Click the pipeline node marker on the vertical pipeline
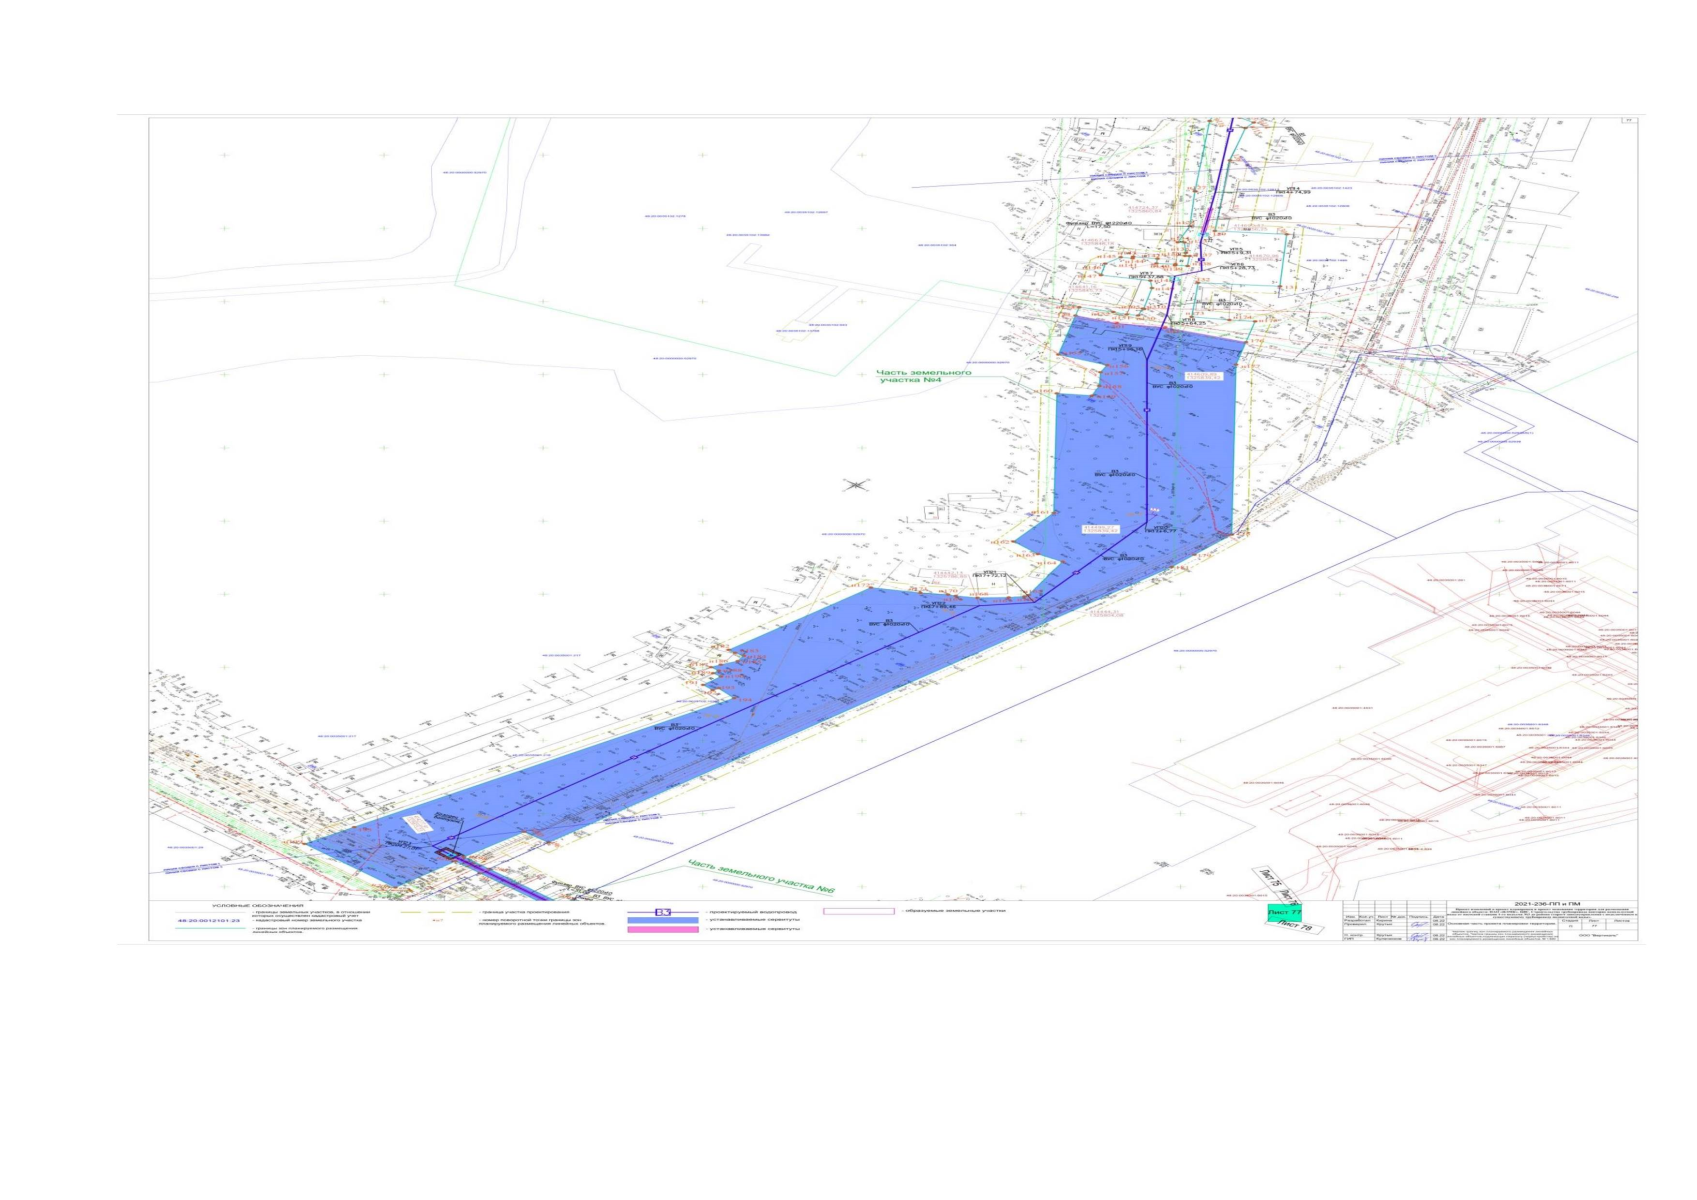This screenshot has width=1697, height=1200. 1147,409
